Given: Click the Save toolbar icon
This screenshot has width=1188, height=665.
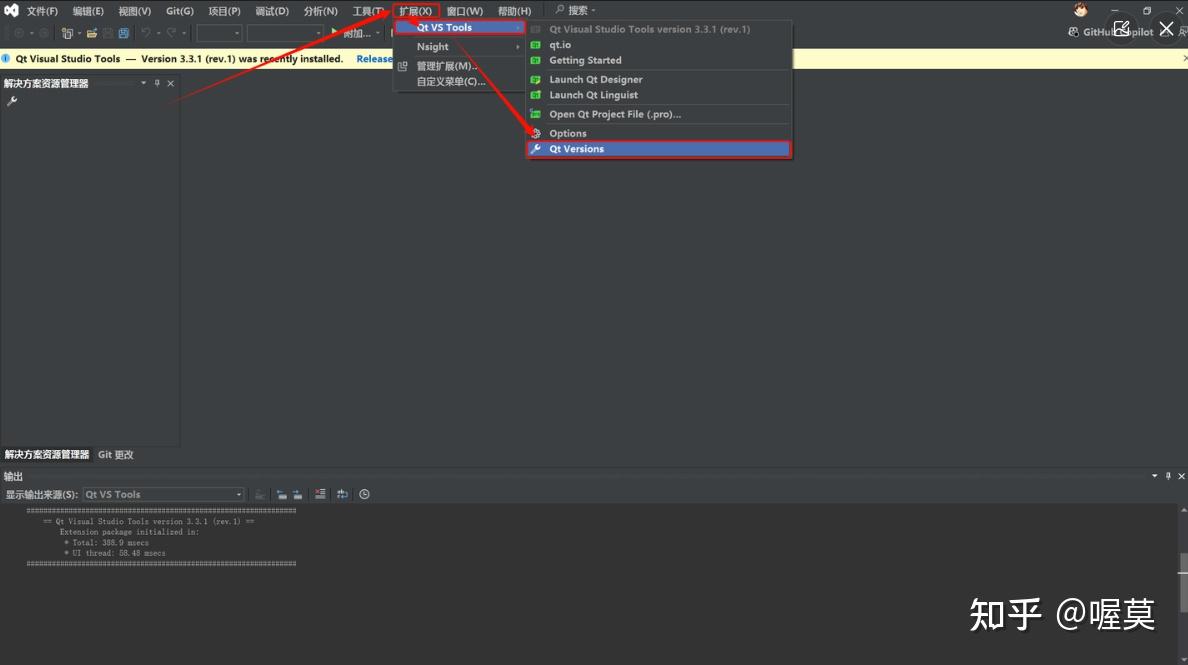Looking at the screenshot, I should pos(124,33).
